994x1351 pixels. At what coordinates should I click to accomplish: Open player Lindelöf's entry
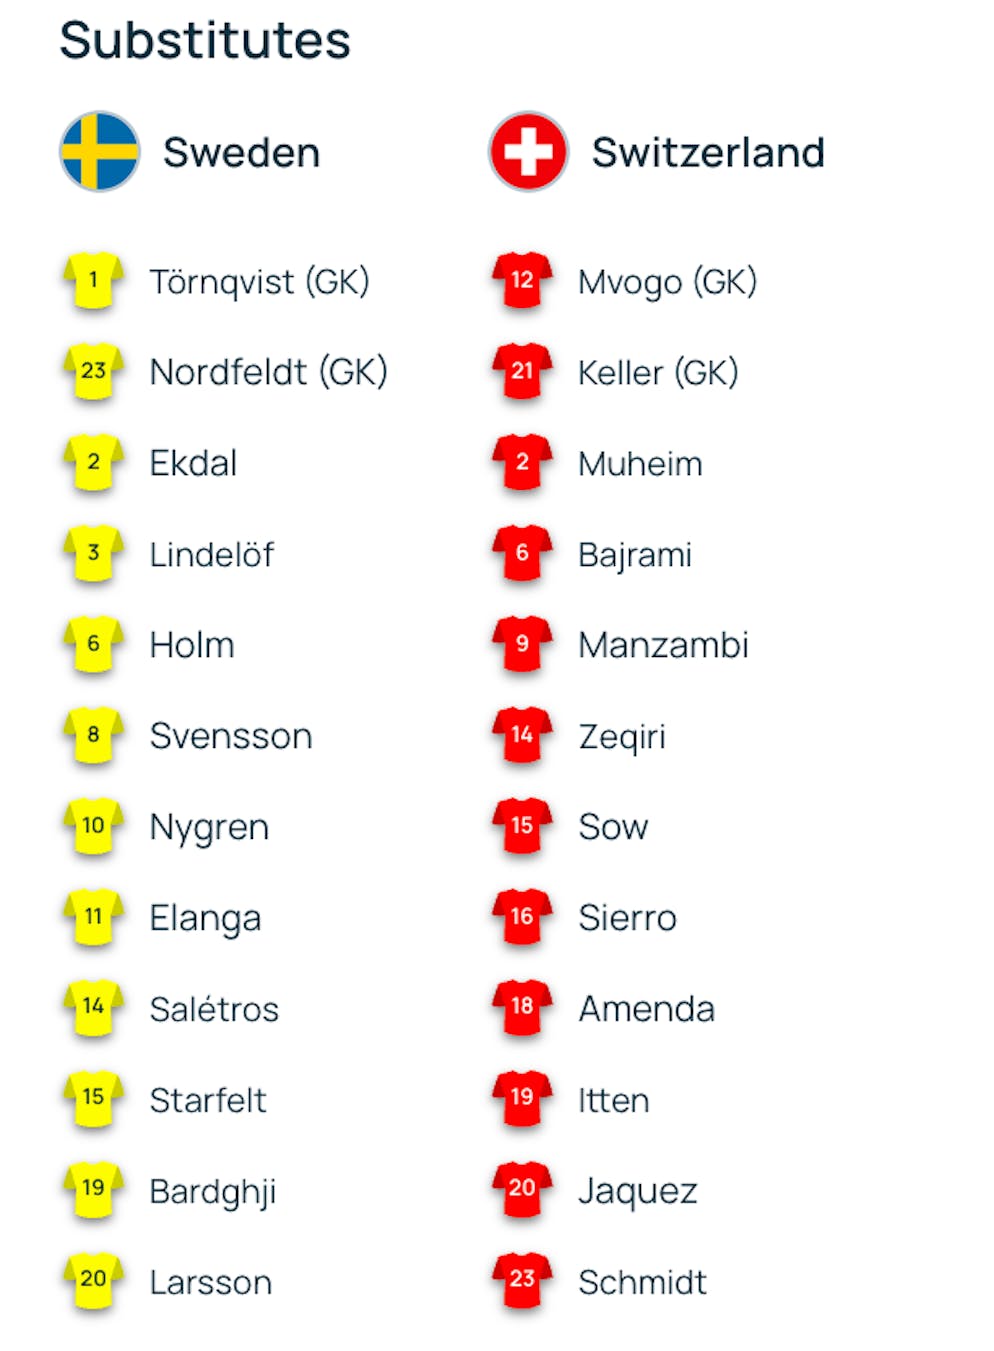coord(211,554)
